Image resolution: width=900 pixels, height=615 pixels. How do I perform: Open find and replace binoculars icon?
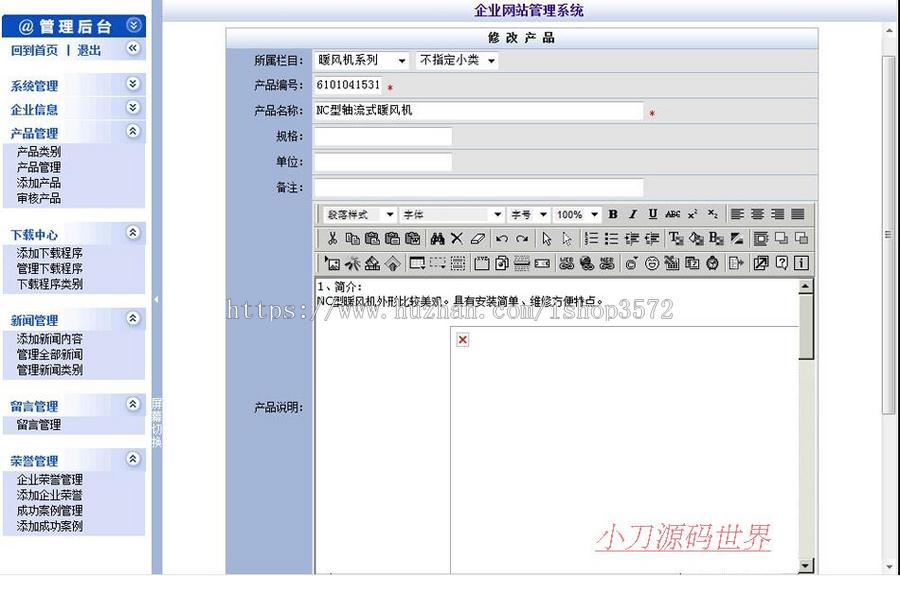(437, 238)
